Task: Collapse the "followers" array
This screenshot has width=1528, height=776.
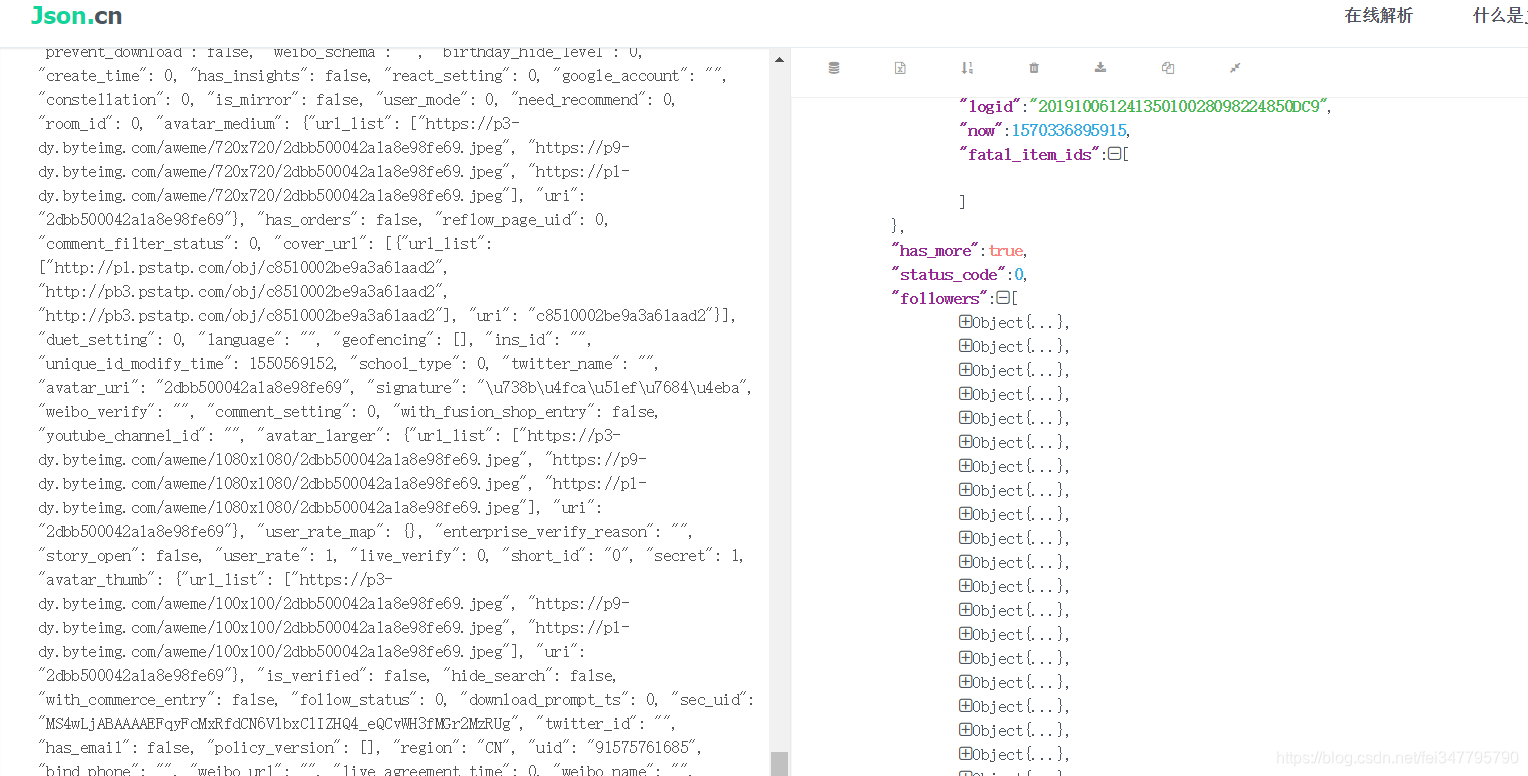Action: (1003, 298)
